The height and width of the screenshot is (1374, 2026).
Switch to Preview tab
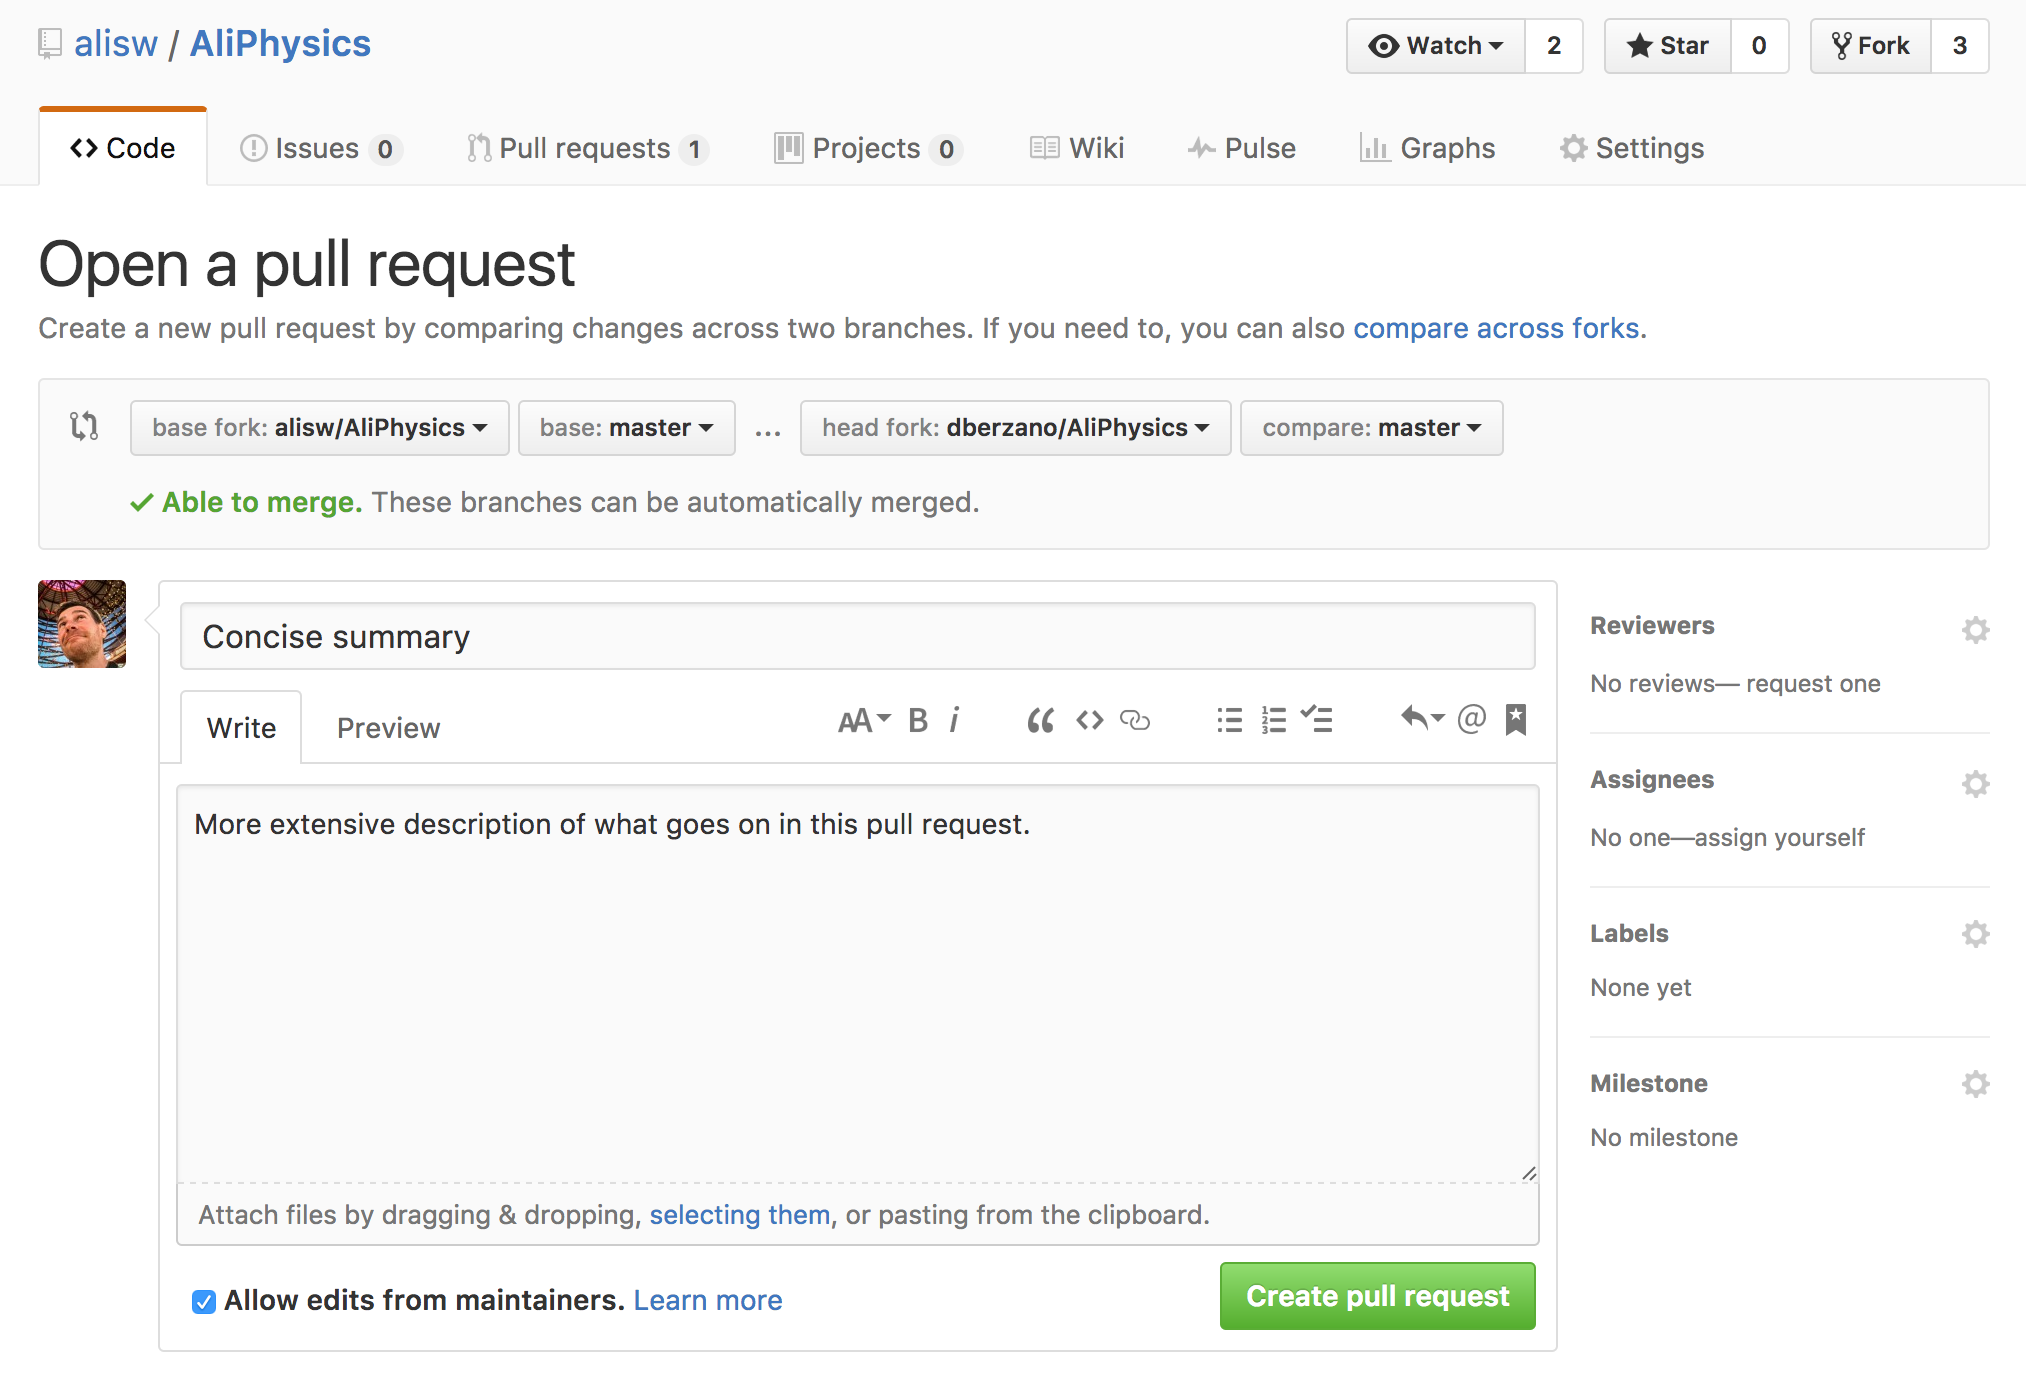(388, 725)
